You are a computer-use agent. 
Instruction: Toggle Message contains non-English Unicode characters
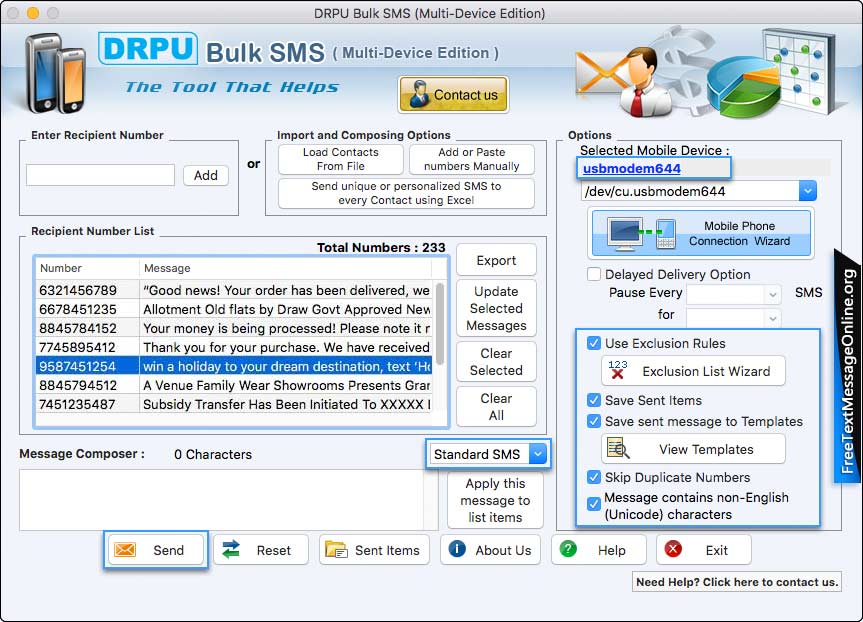tap(594, 504)
